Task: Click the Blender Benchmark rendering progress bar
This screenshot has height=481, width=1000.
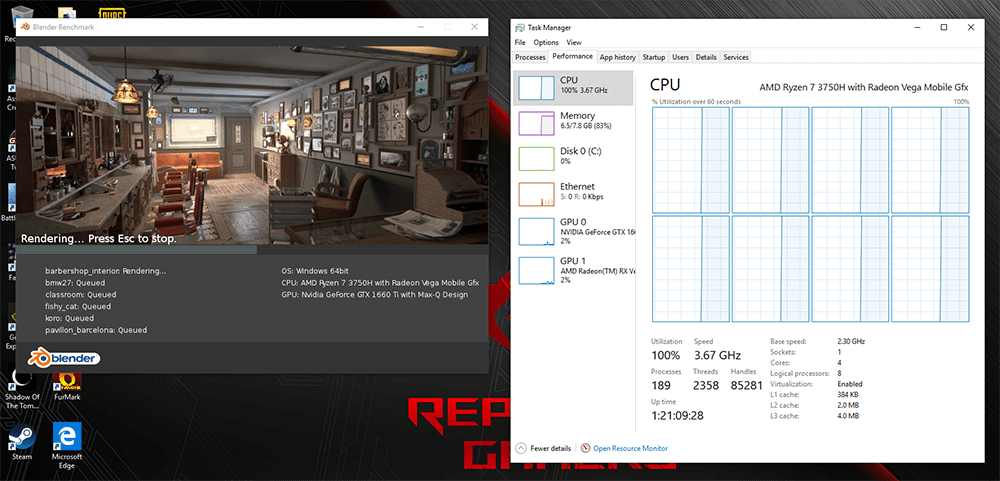Action: click(x=253, y=250)
